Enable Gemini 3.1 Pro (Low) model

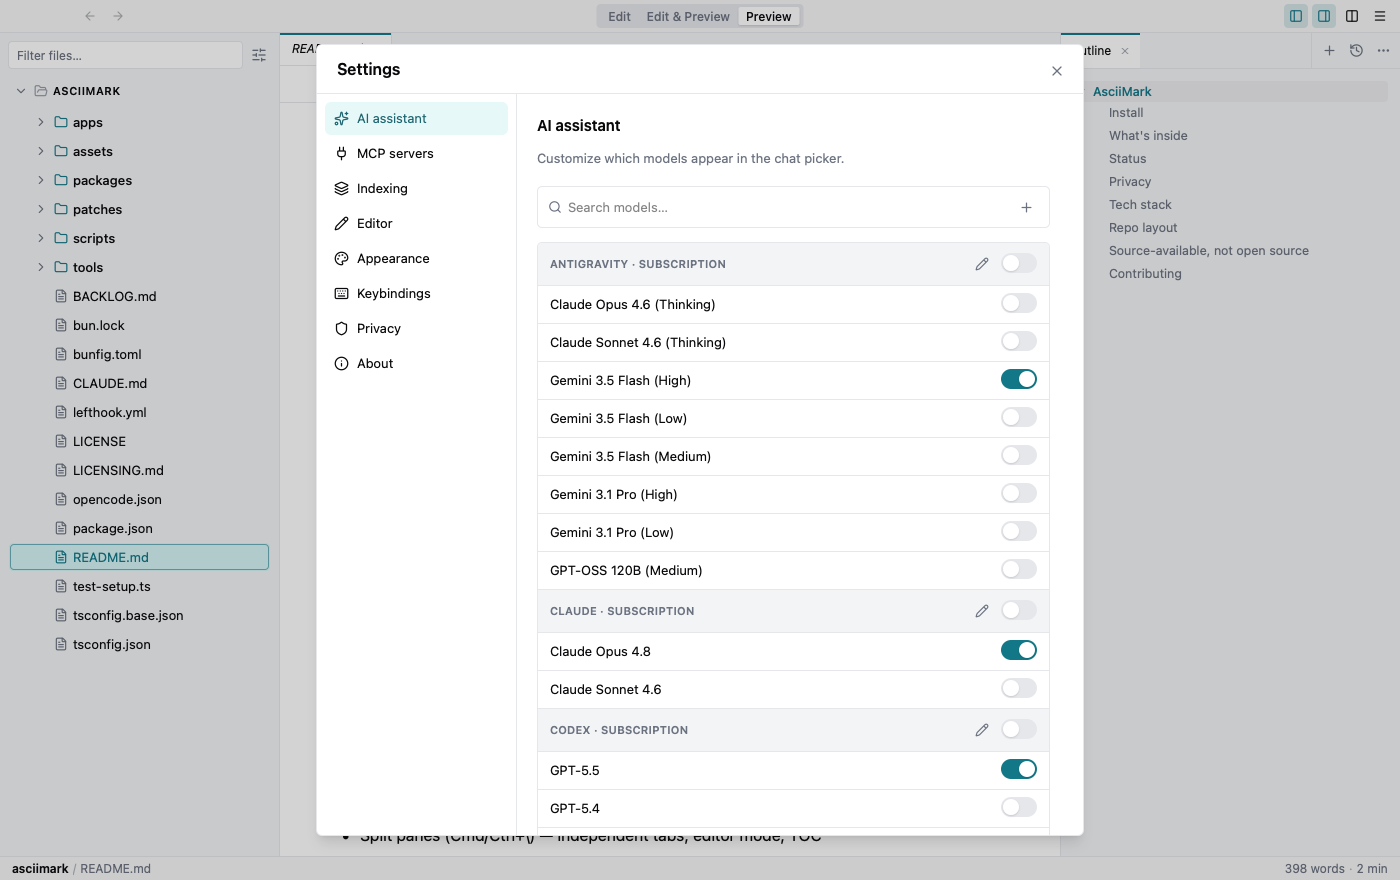coord(1019,531)
